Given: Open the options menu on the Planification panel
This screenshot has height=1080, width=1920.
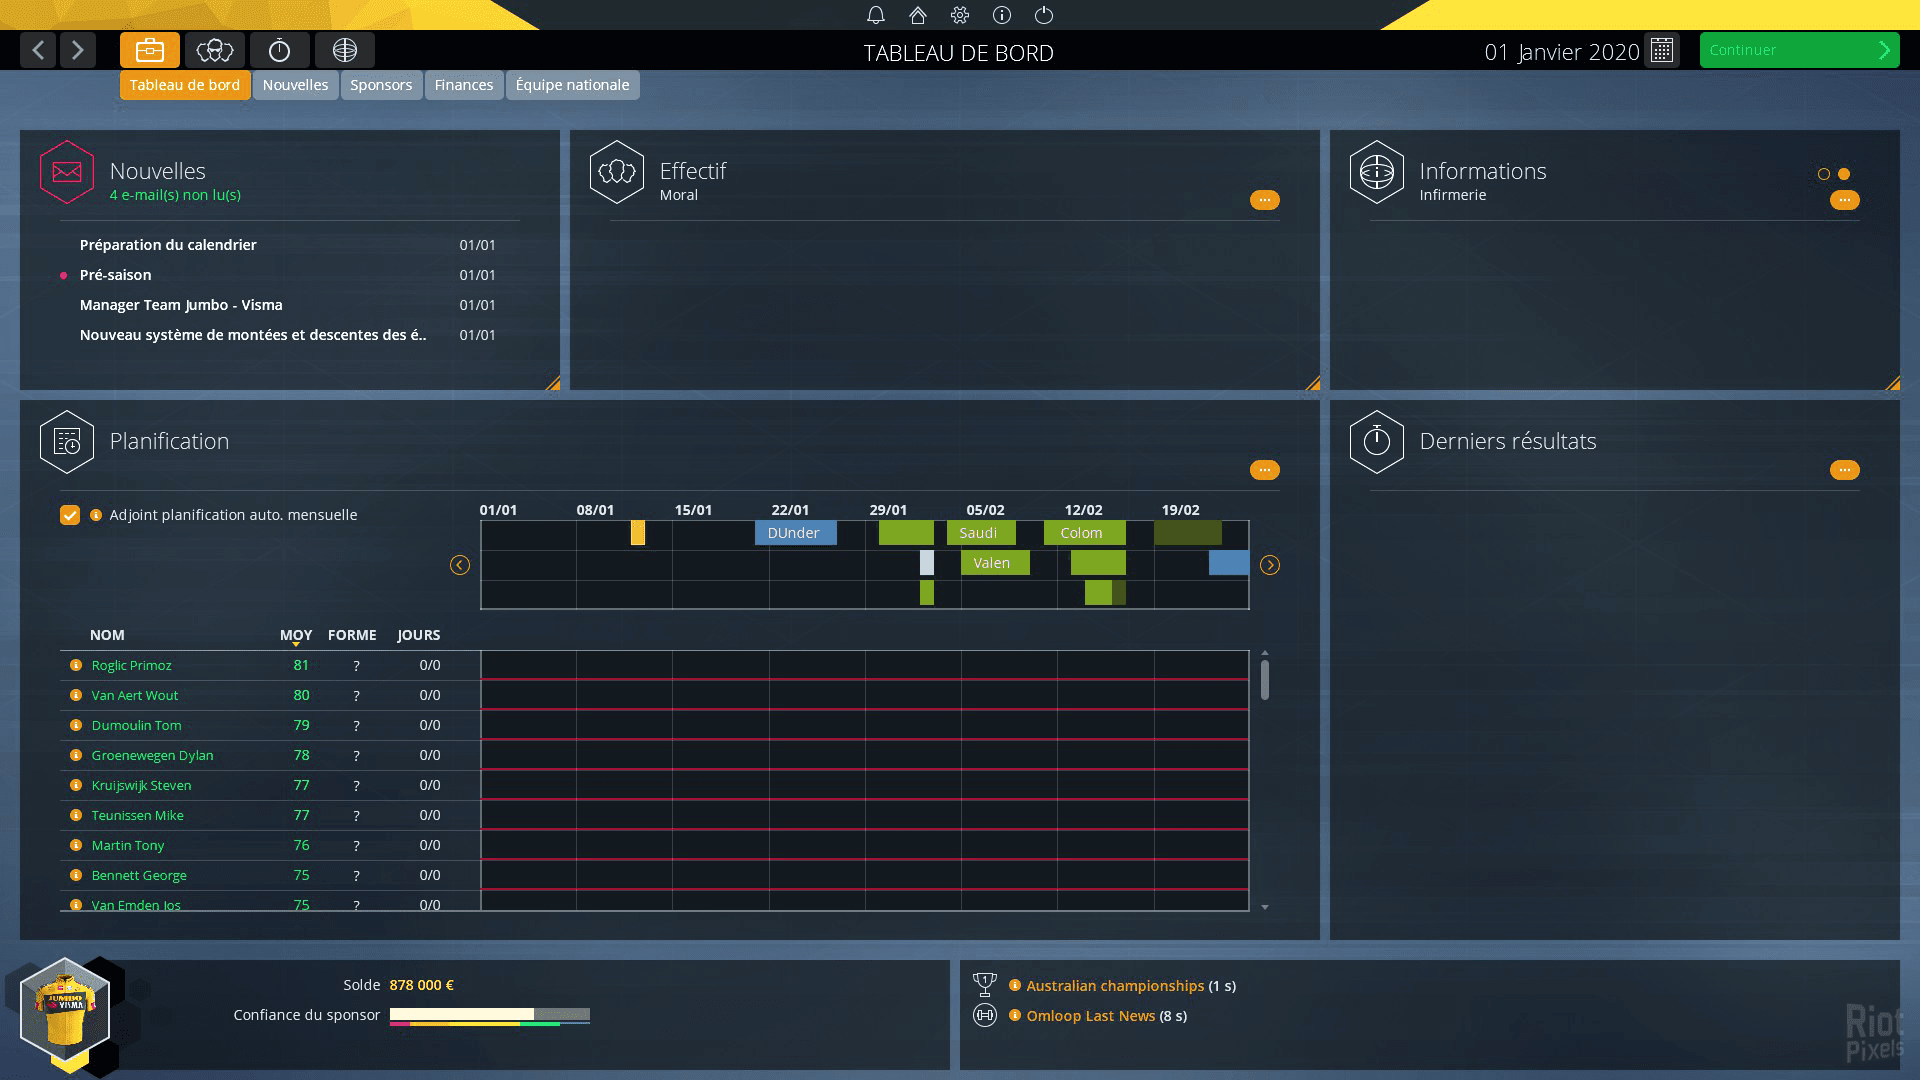Looking at the screenshot, I should tap(1264, 469).
